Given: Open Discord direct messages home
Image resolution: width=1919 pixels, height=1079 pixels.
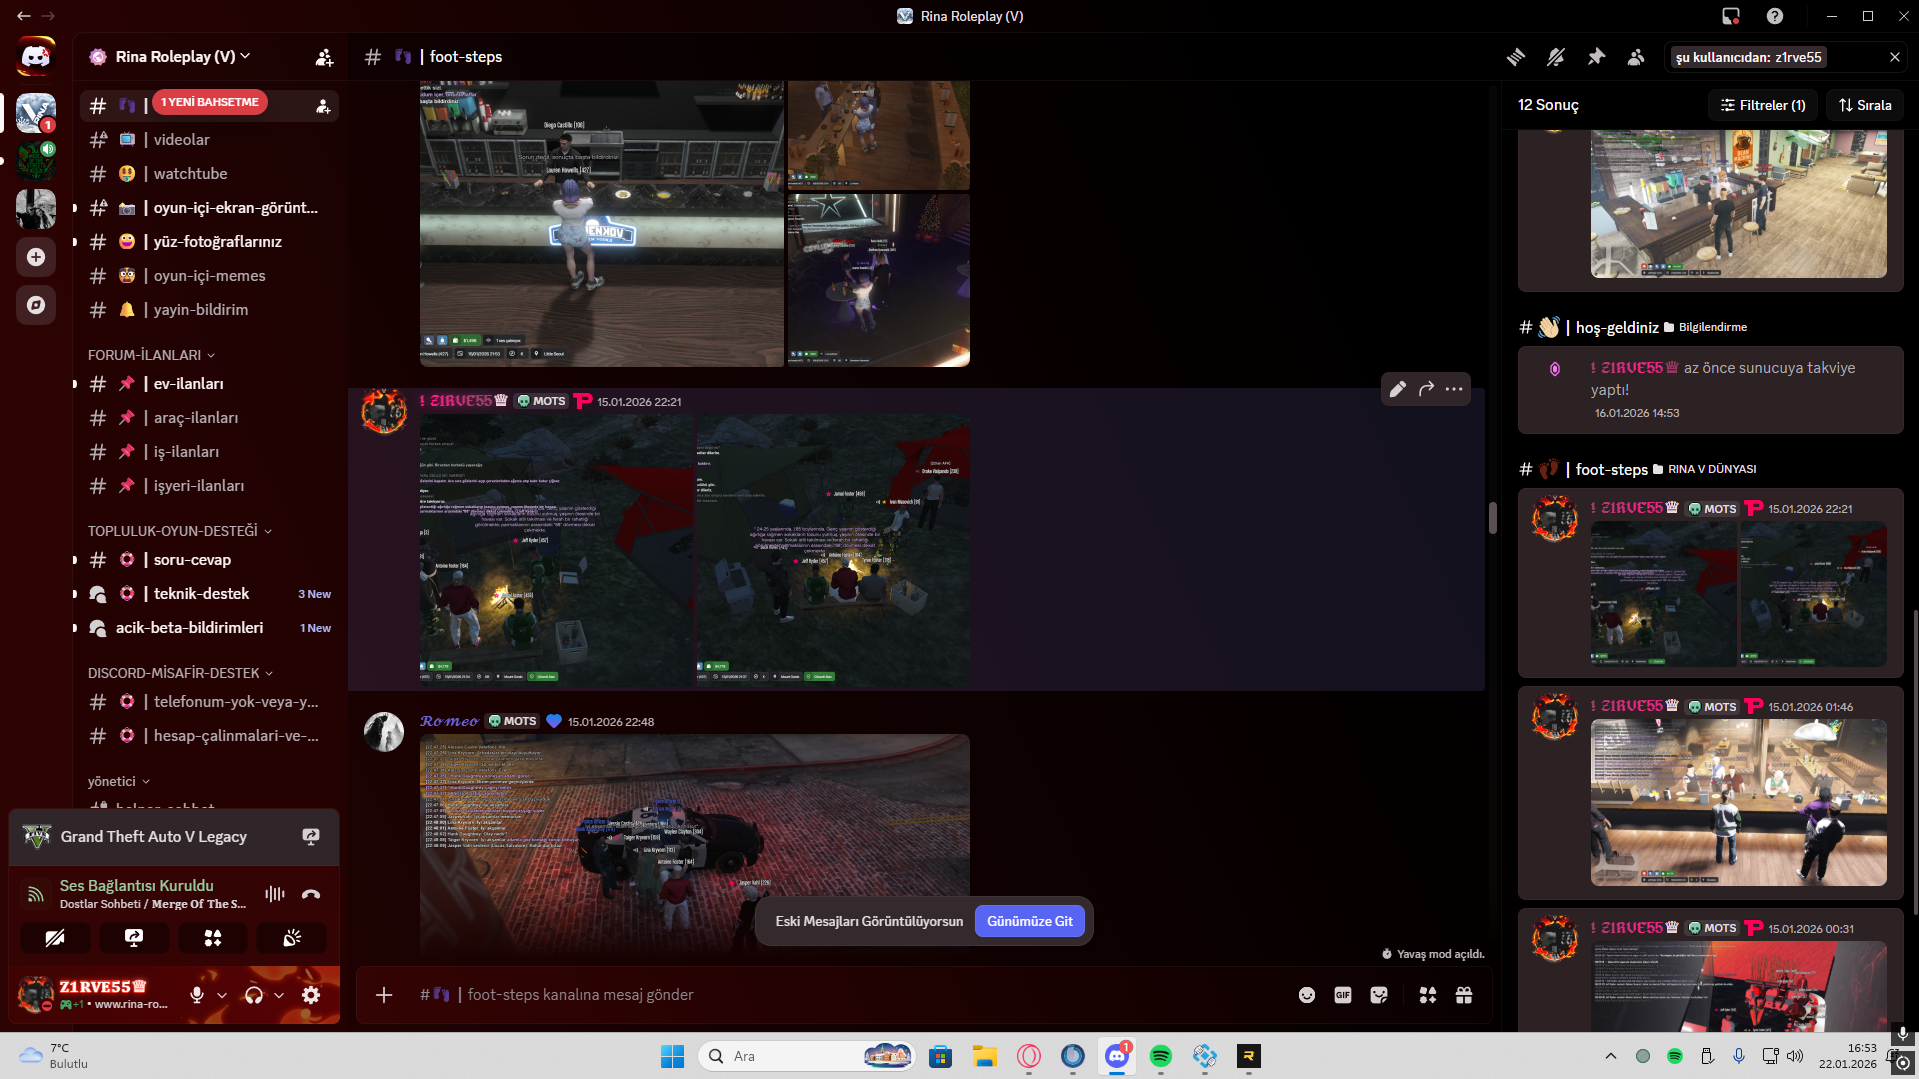Looking at the screenshot, I should coord(36,57).
